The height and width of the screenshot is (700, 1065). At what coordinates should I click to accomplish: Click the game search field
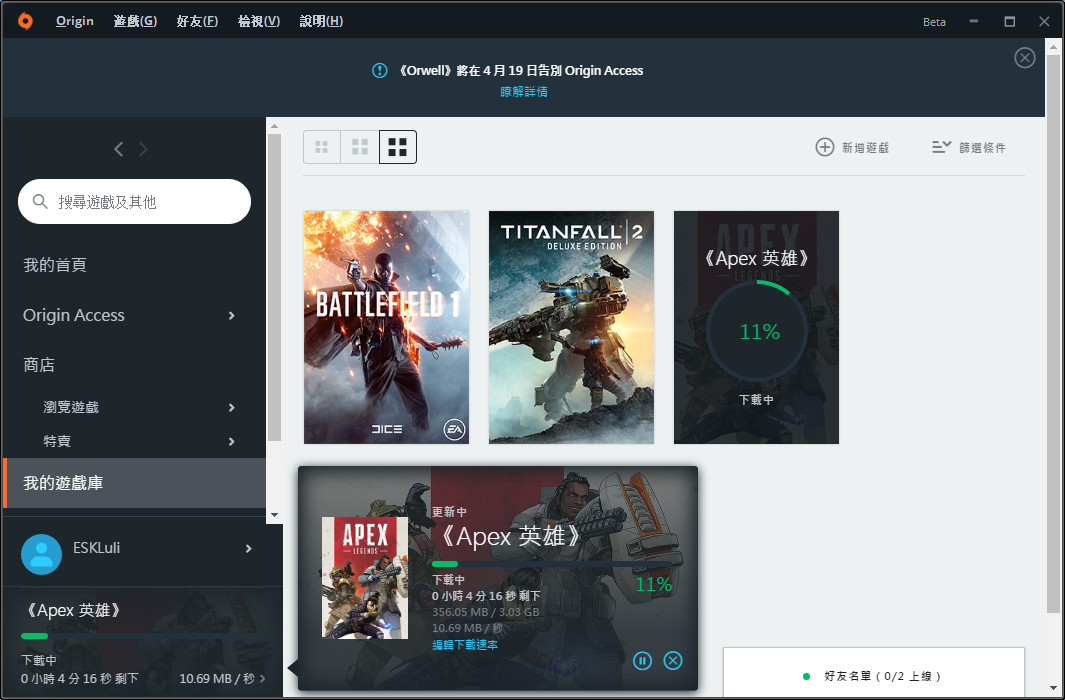[x=134, y=202]
